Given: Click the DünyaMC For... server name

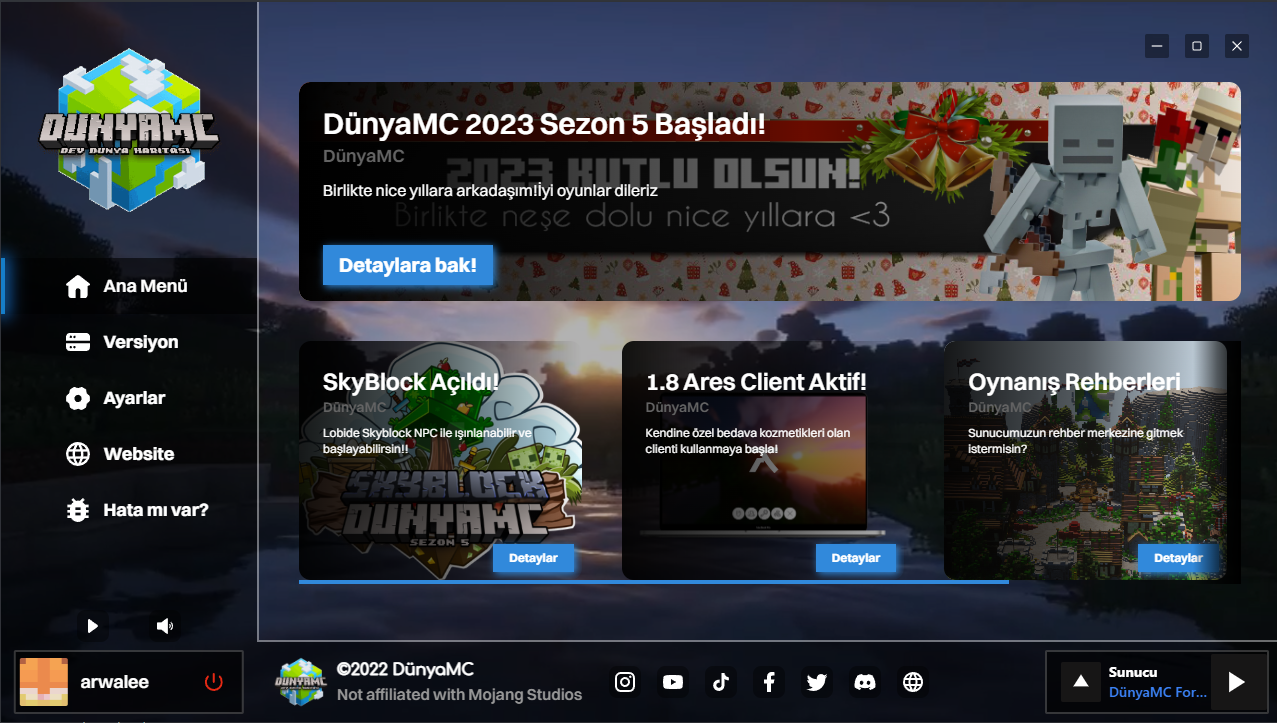Looking at the screenshot, I should pos(1157,692).
